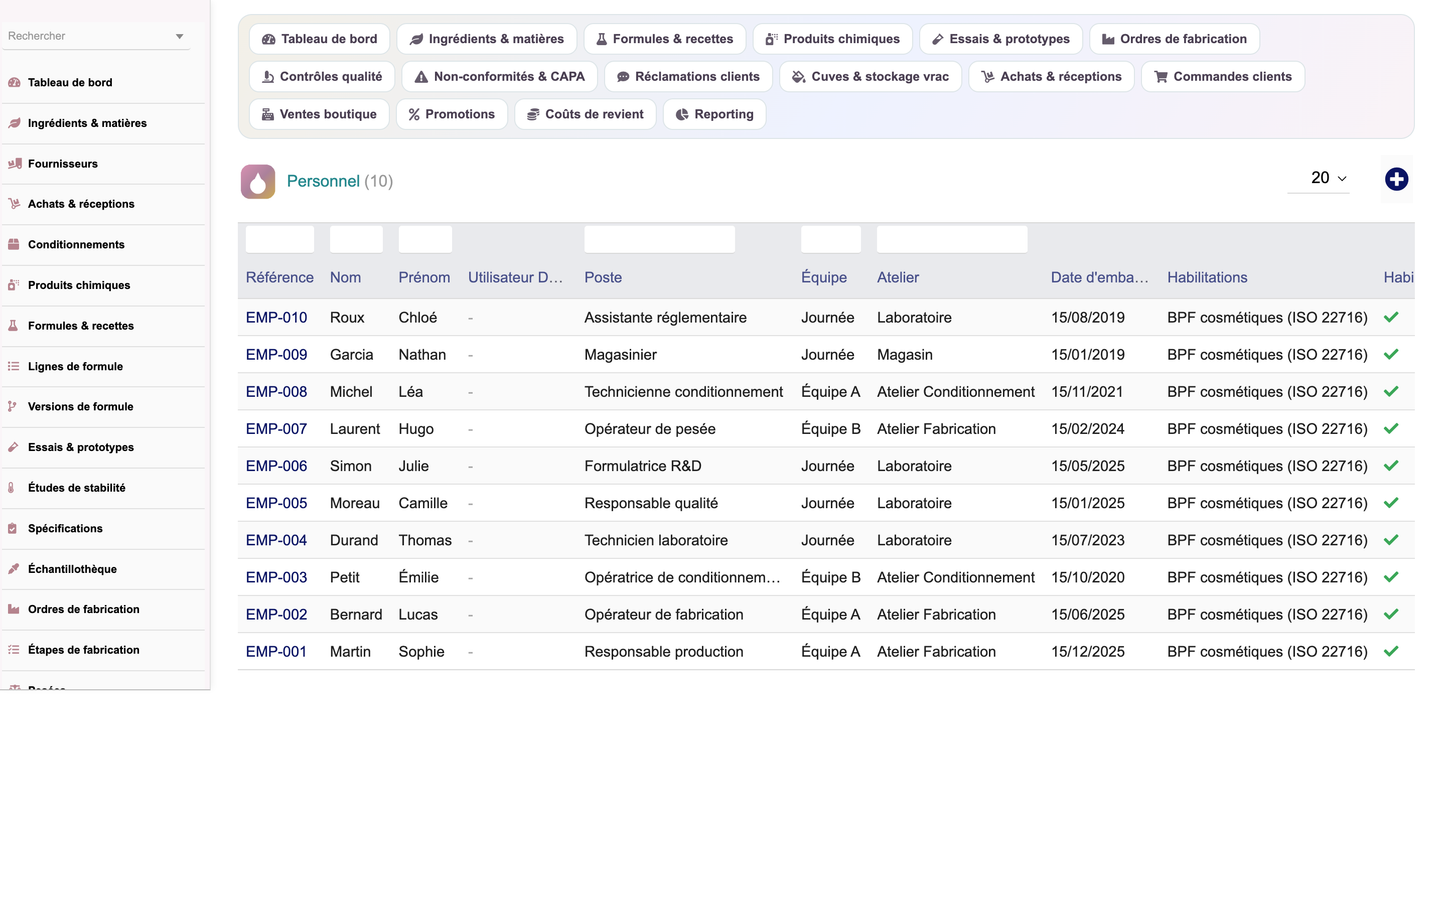Screen dimensions: 1445x903
Task: Open employee record EMP-008
Action: pos(277,392)
